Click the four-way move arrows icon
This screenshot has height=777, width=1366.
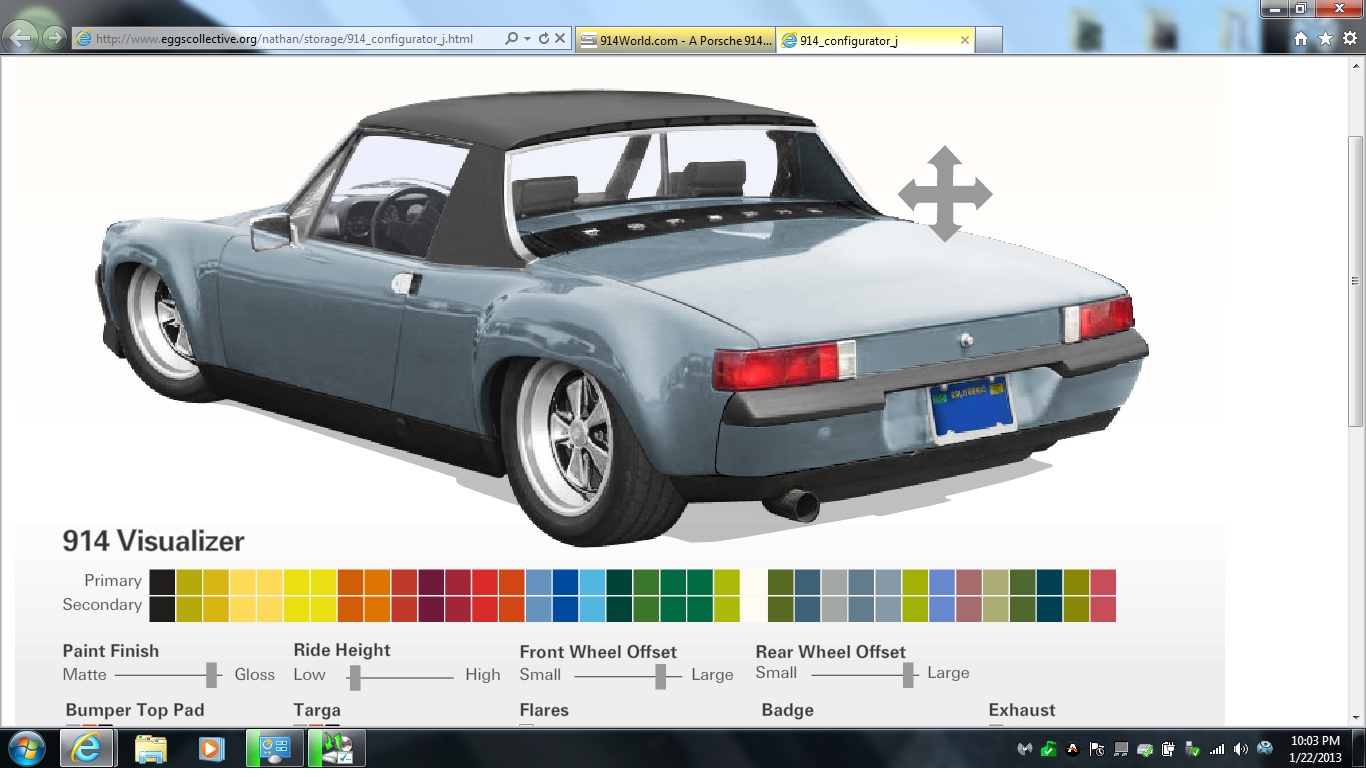pos(944,194)
